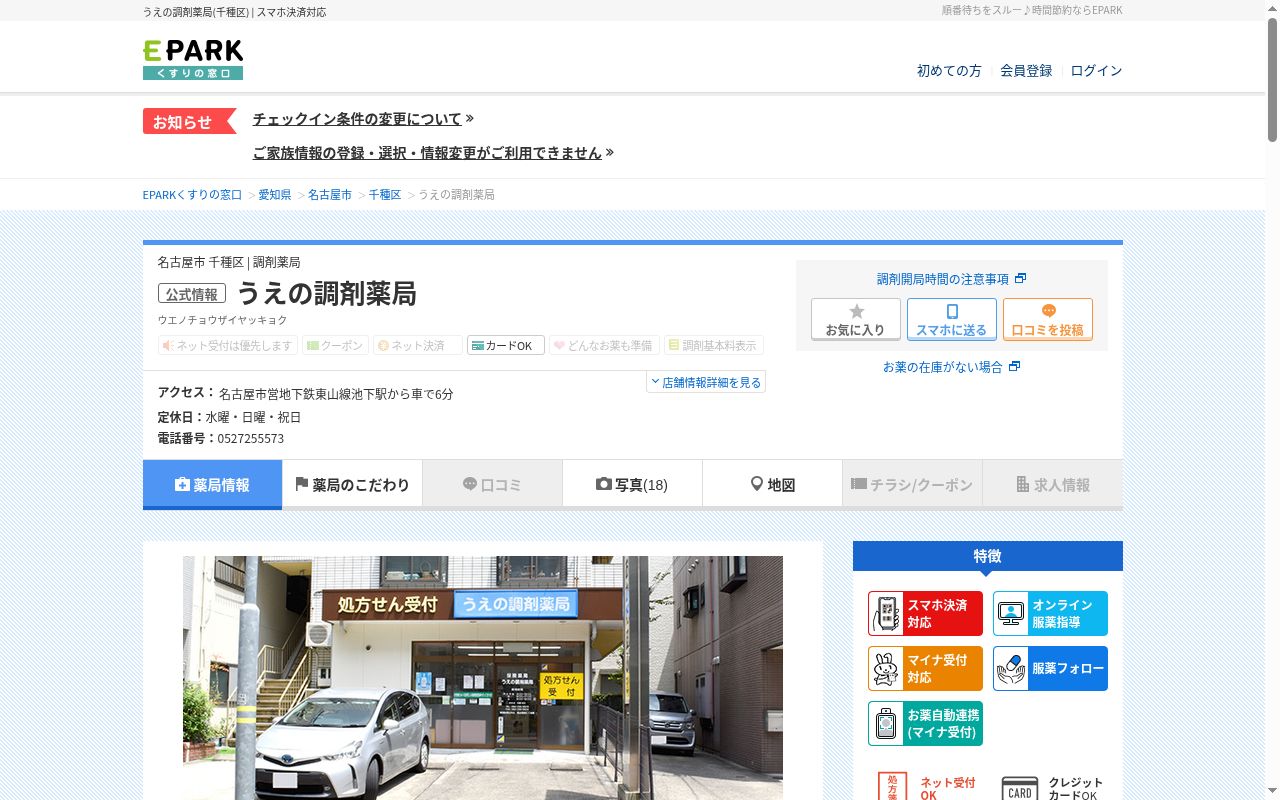Click the 服薬フォロー feature badge
This screenshot has width=1280, height=800.
coord(1050,668)
